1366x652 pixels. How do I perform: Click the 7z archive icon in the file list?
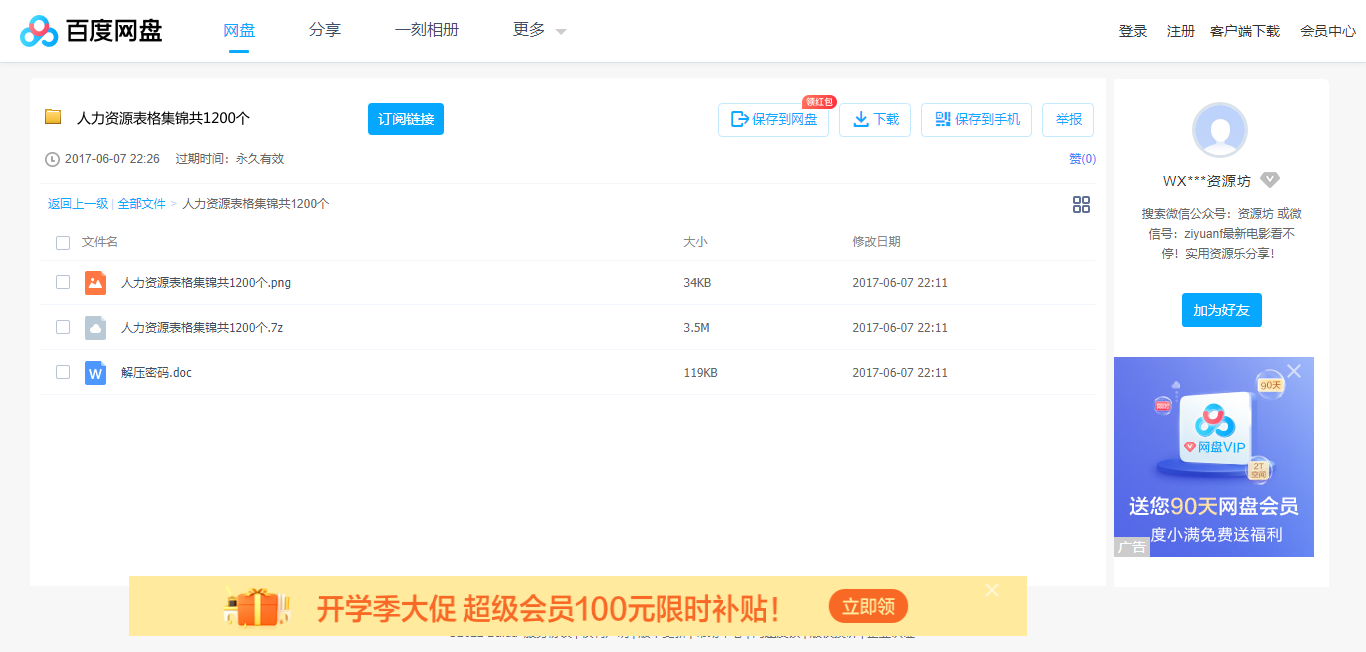pyautogui.click(x=95, y=327)
